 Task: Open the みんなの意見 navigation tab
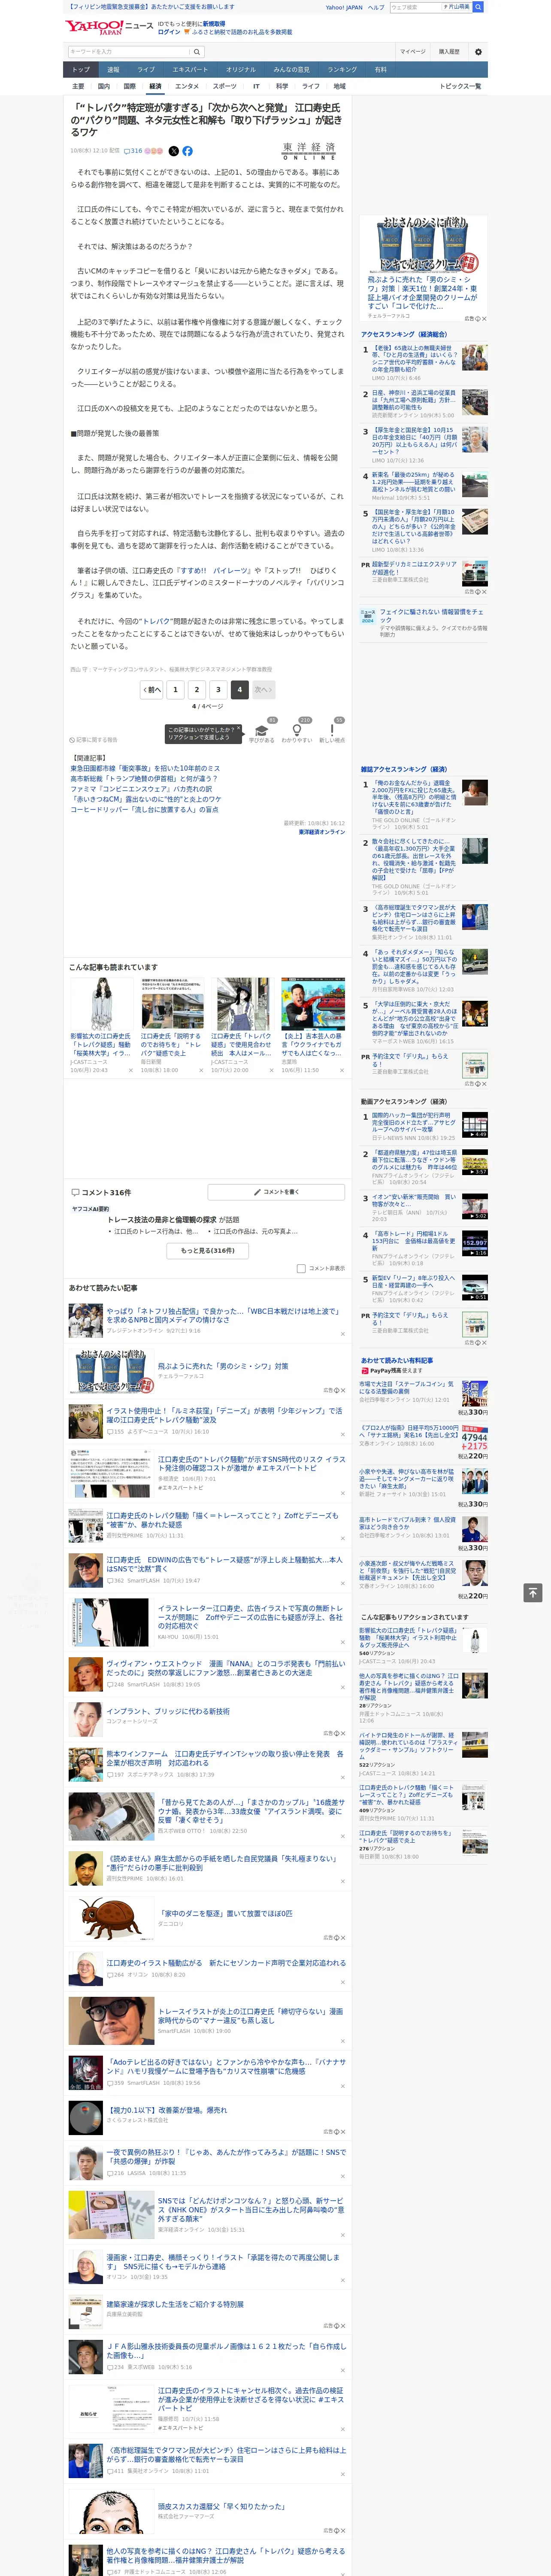[291, 69]
